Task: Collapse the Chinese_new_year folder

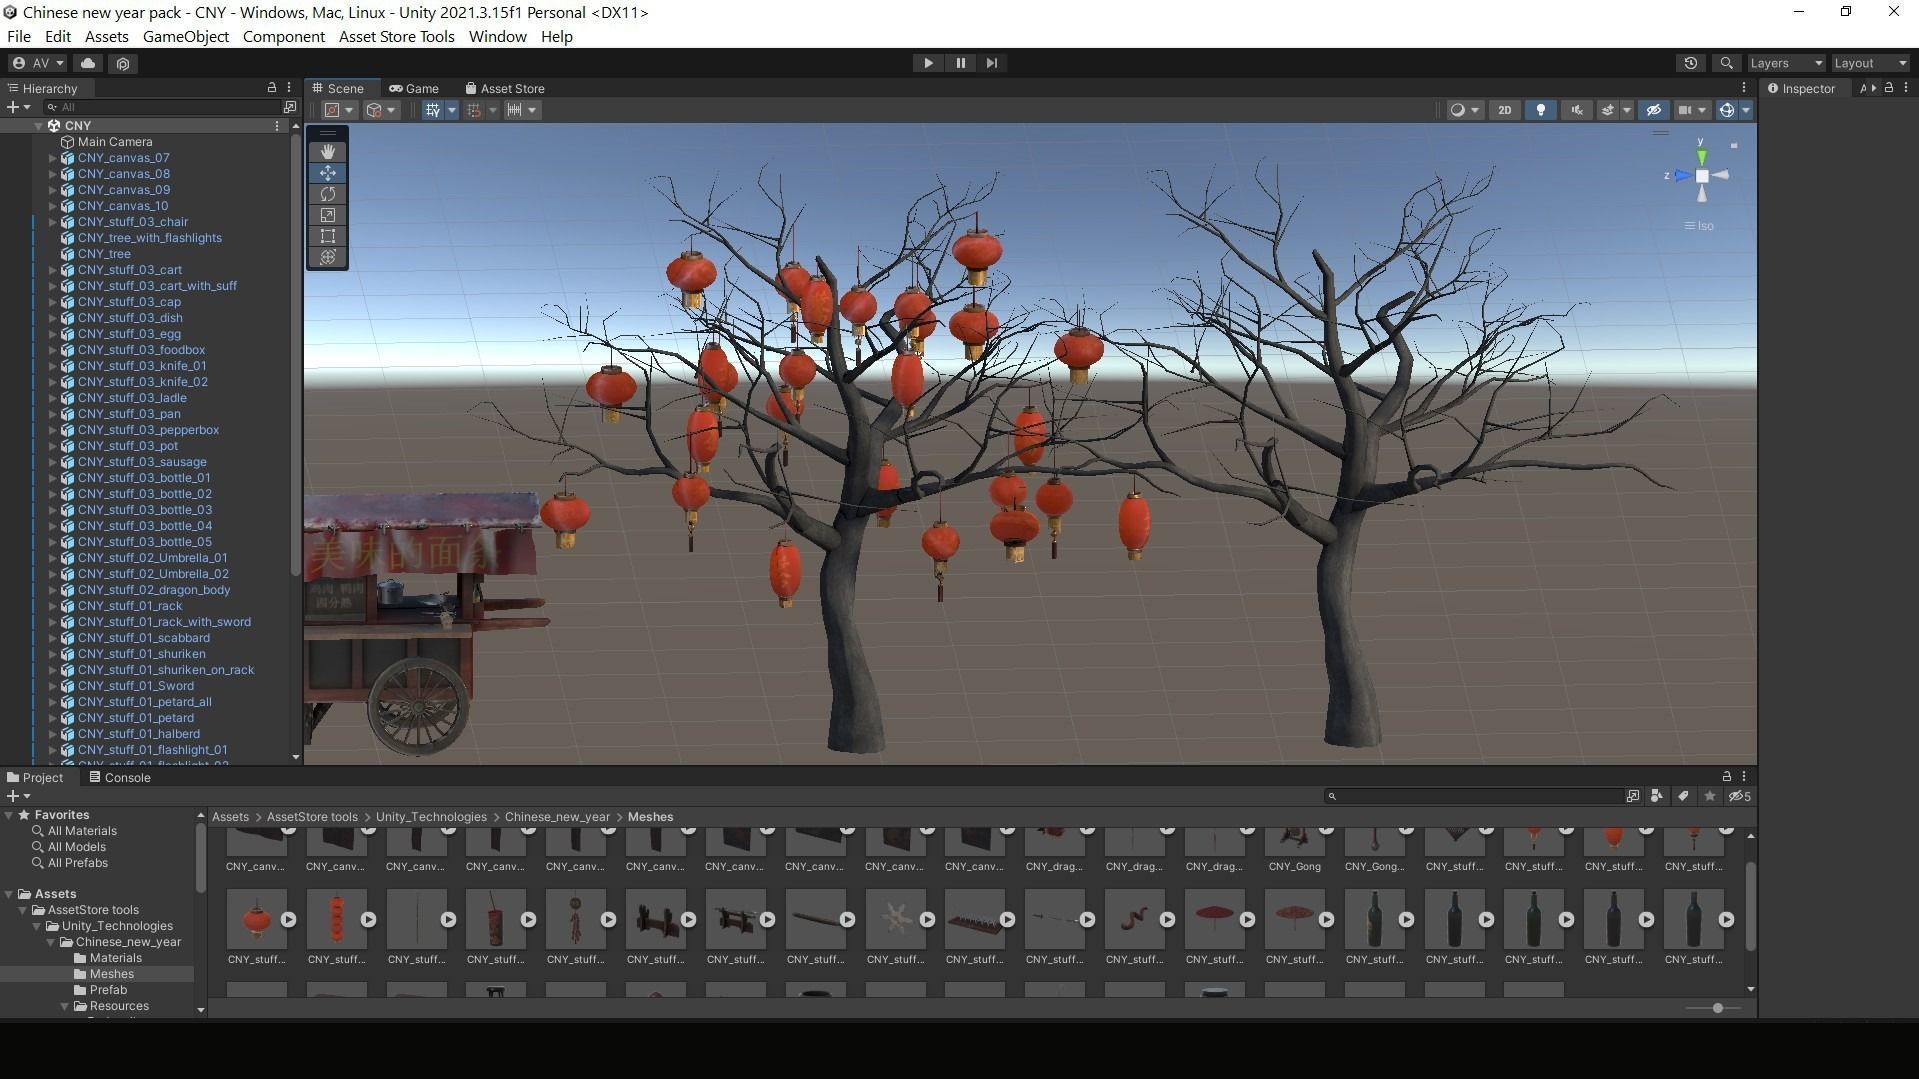Action: pyautogui.click(x=51, y=942)
